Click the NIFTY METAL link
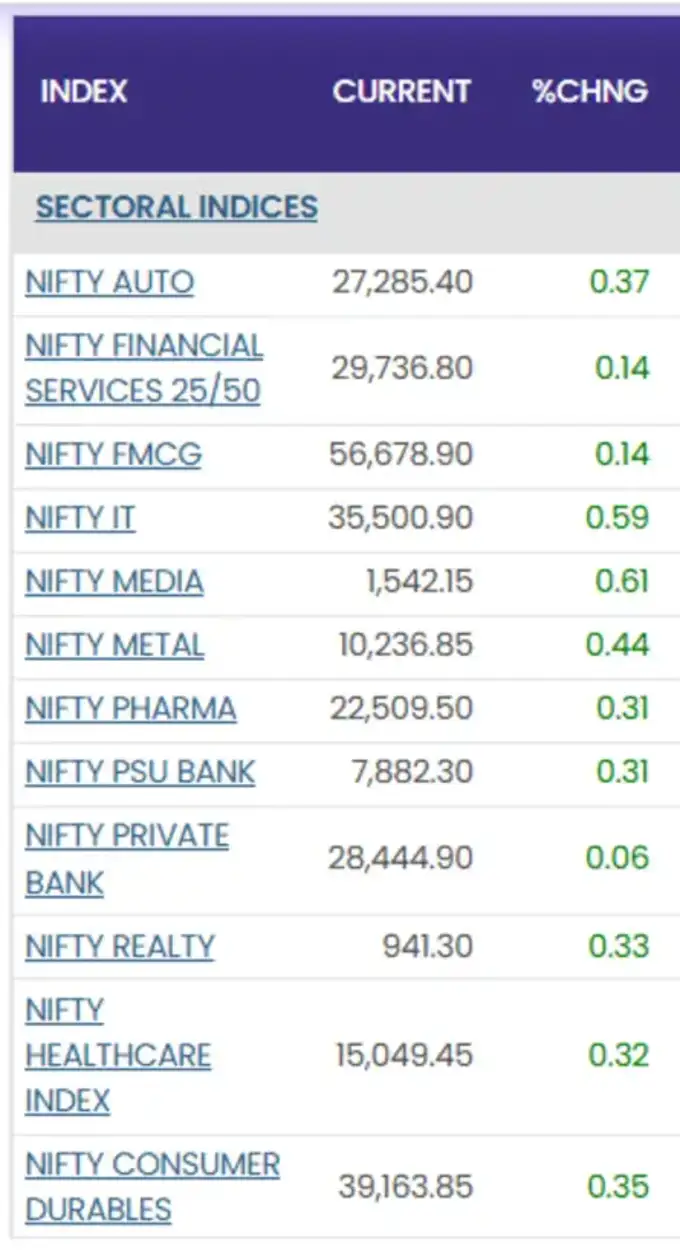Screen dimensions: 680x1252 pyautogui.click(x=114, y=645)
